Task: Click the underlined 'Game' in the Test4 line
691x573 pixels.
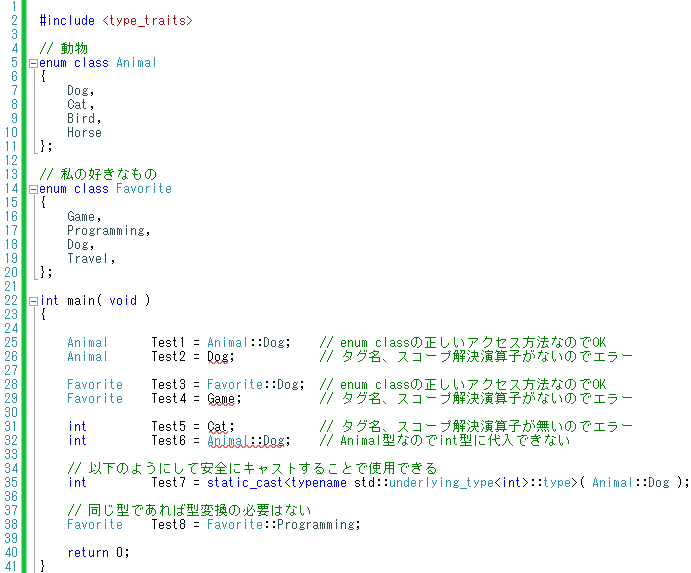Action: pyautogui.click(x=221, y=399)
